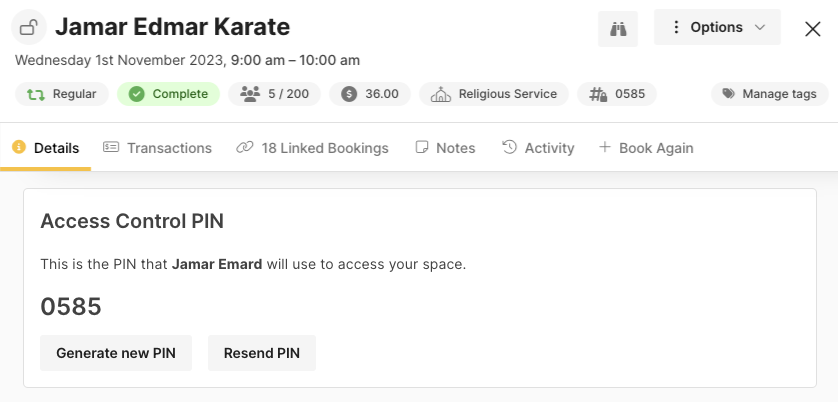Go to the Notes tab
Image resolution: width=838 pixels, height=402 pixels.
pos(444,148)
